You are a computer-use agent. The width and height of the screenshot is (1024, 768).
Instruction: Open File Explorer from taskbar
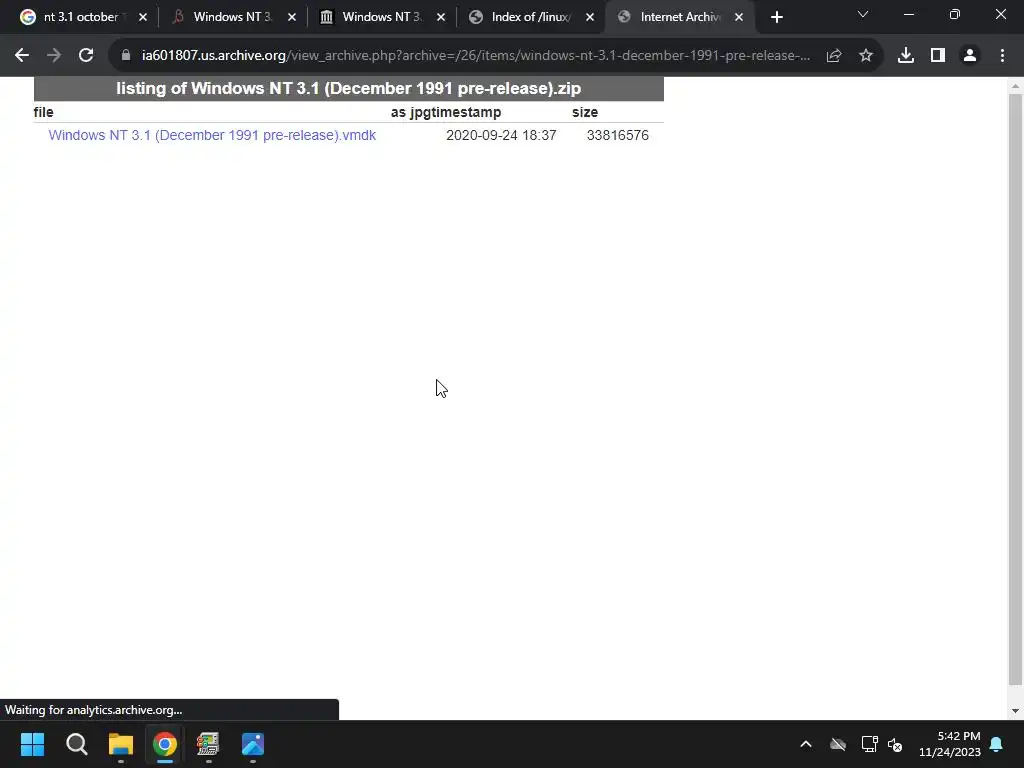[x=121, y=744]
